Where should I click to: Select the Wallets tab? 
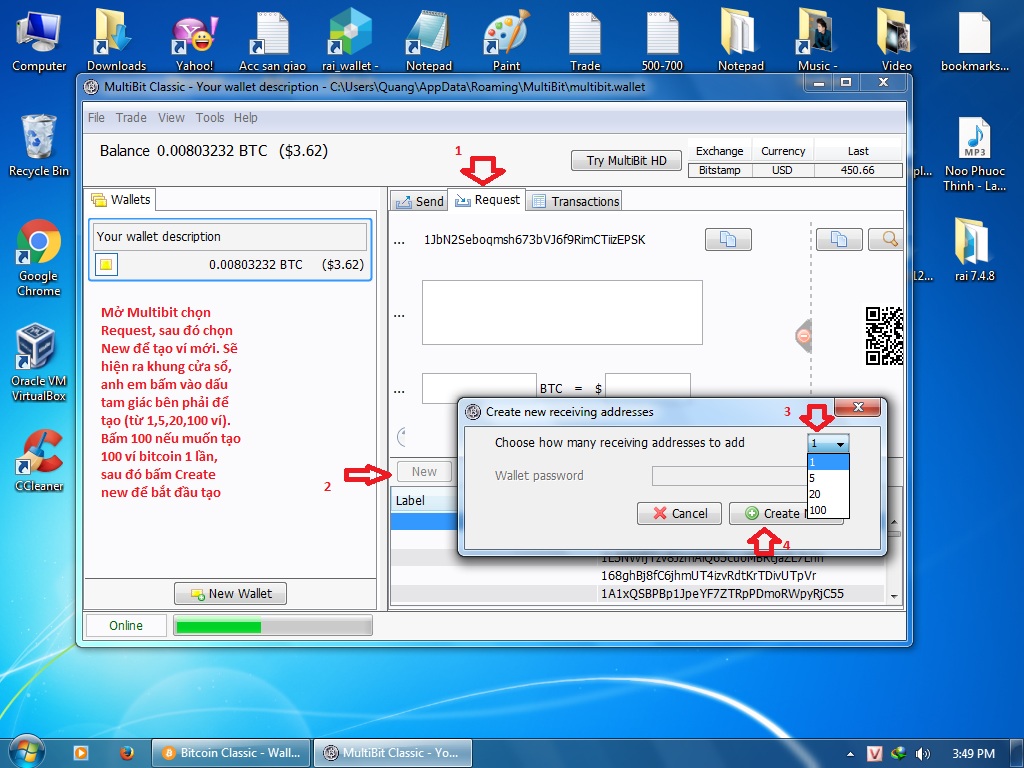coord(121,199)
